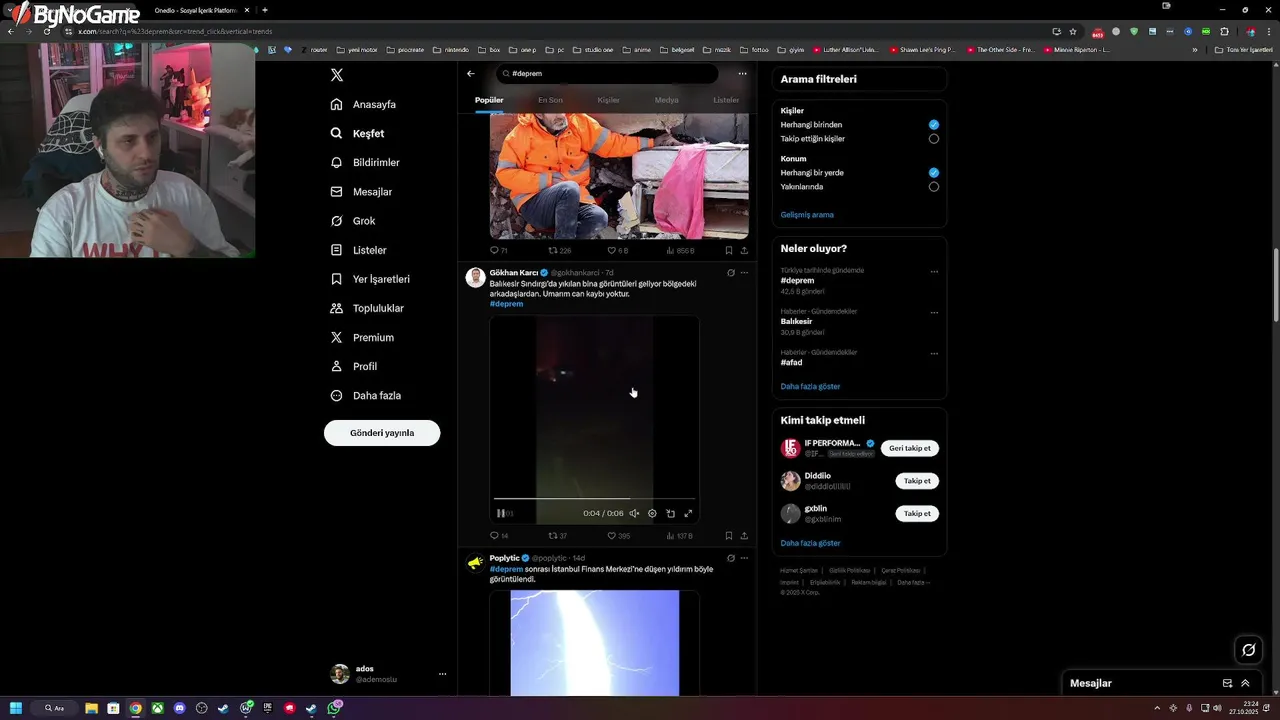Like the post with orange jacket photo

[617, 251]
